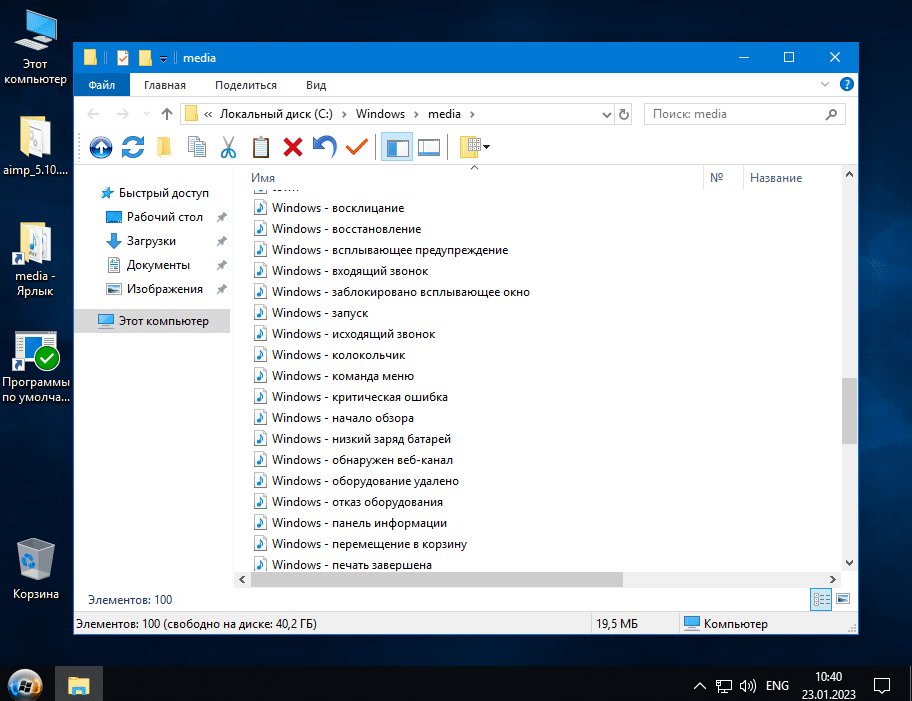Select the 'Windows - критическая ошибка' file

pos(359,397)
